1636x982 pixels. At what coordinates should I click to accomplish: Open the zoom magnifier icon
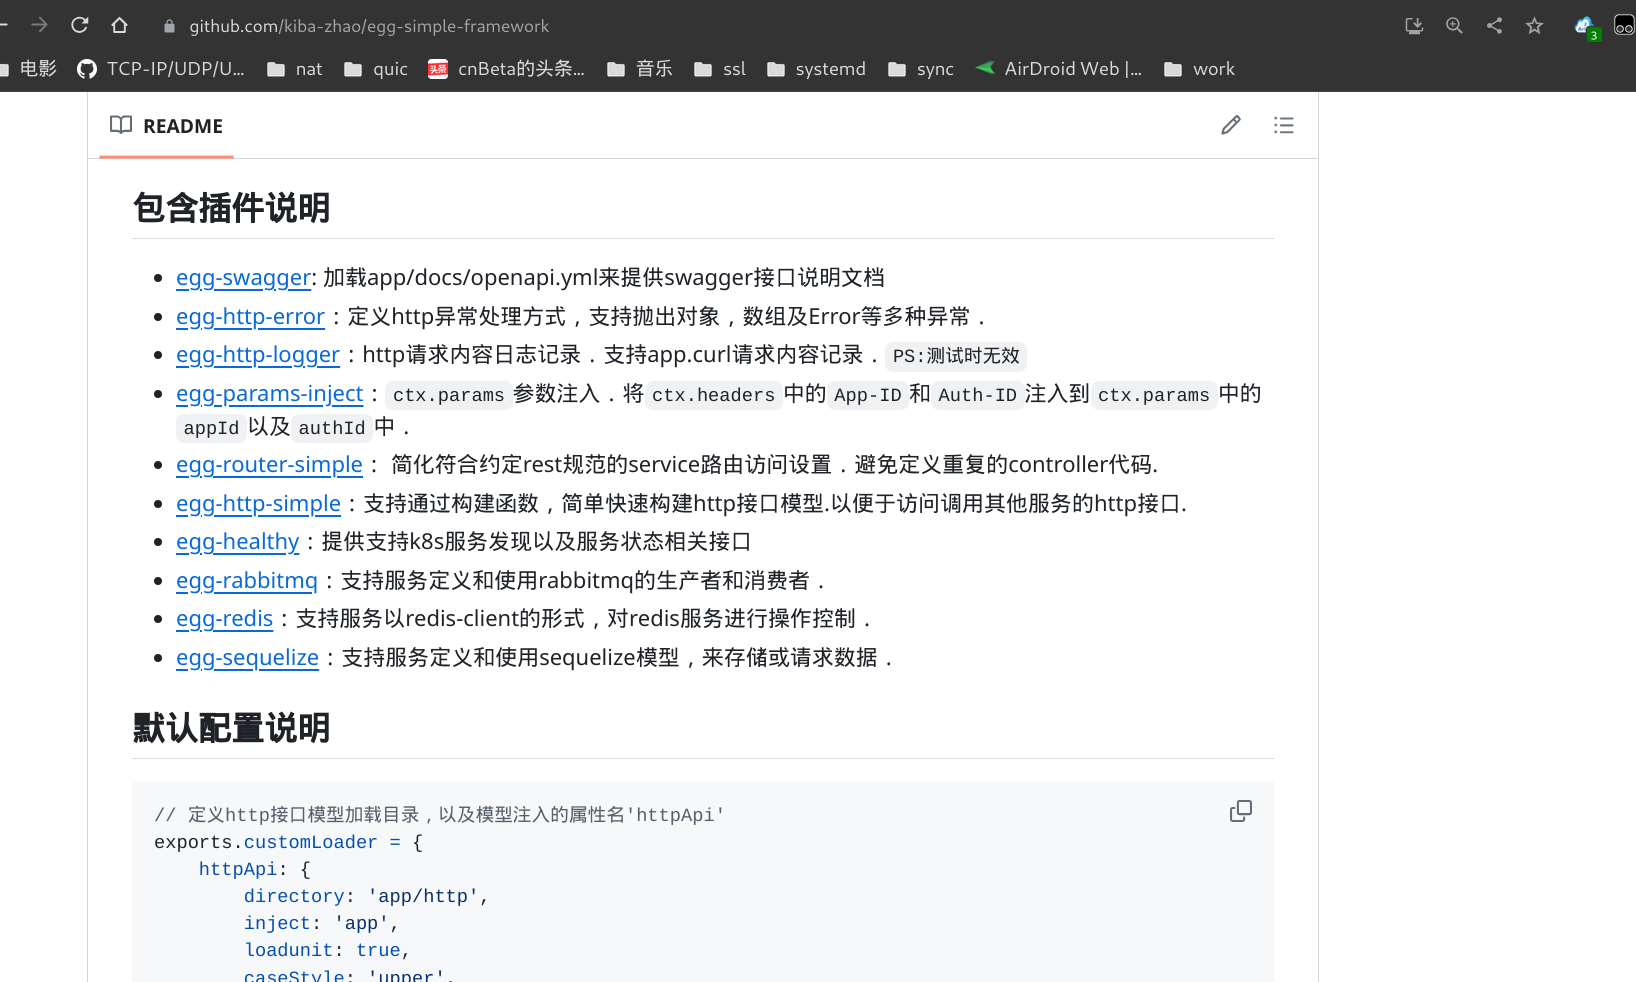click(x=1454, y=26)
